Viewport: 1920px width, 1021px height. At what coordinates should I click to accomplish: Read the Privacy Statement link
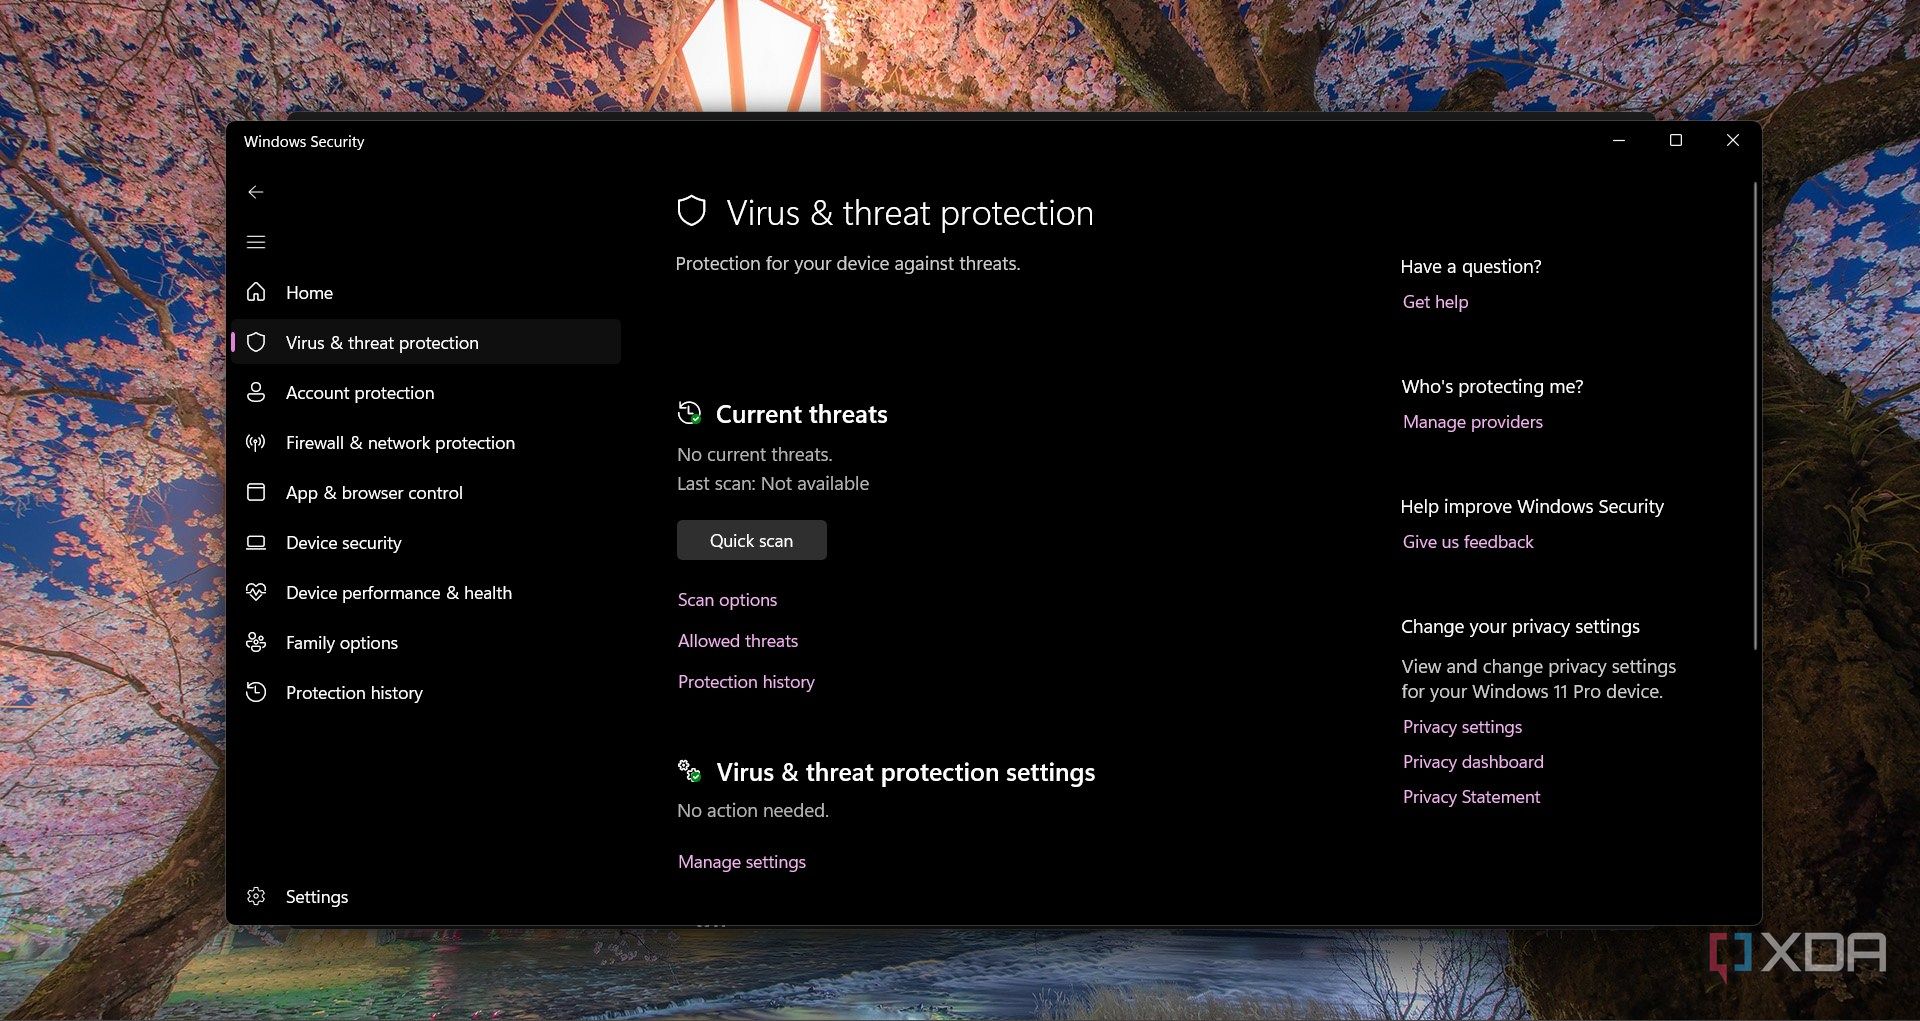(x=1471, y=797)
